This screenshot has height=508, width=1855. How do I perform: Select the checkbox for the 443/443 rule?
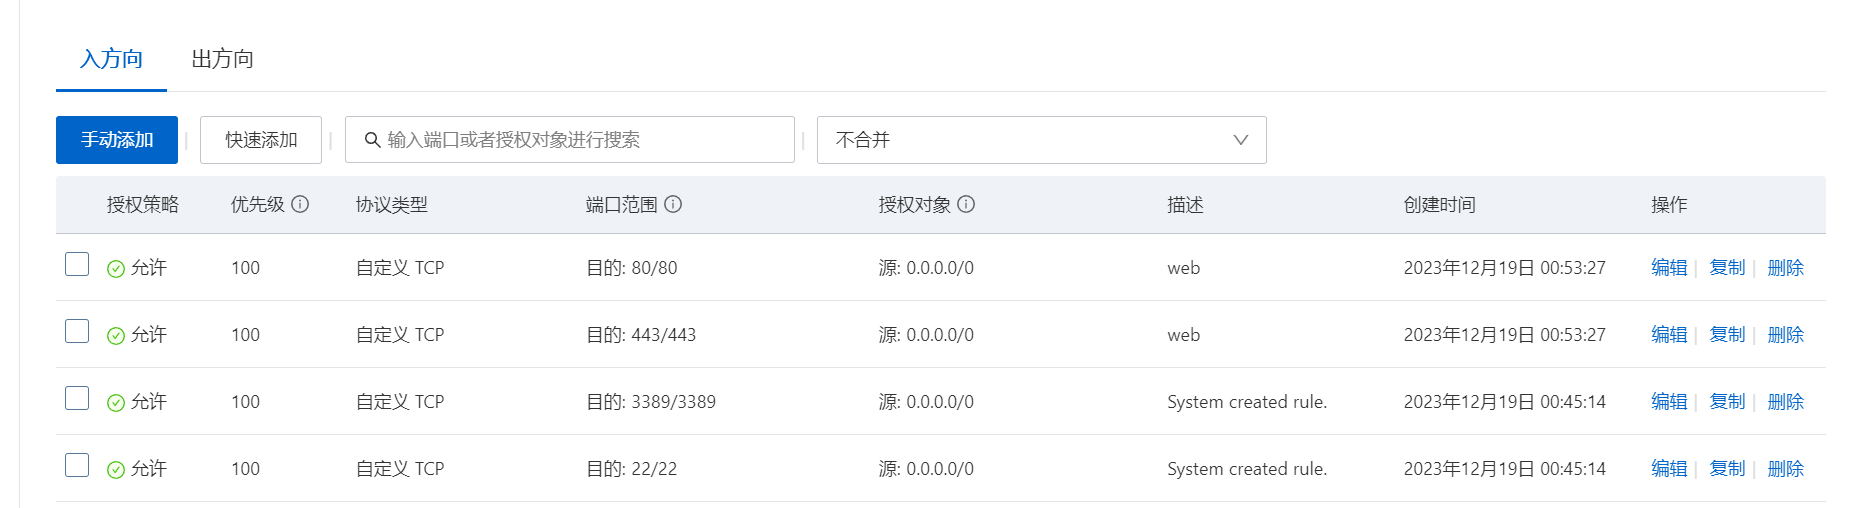77,331
